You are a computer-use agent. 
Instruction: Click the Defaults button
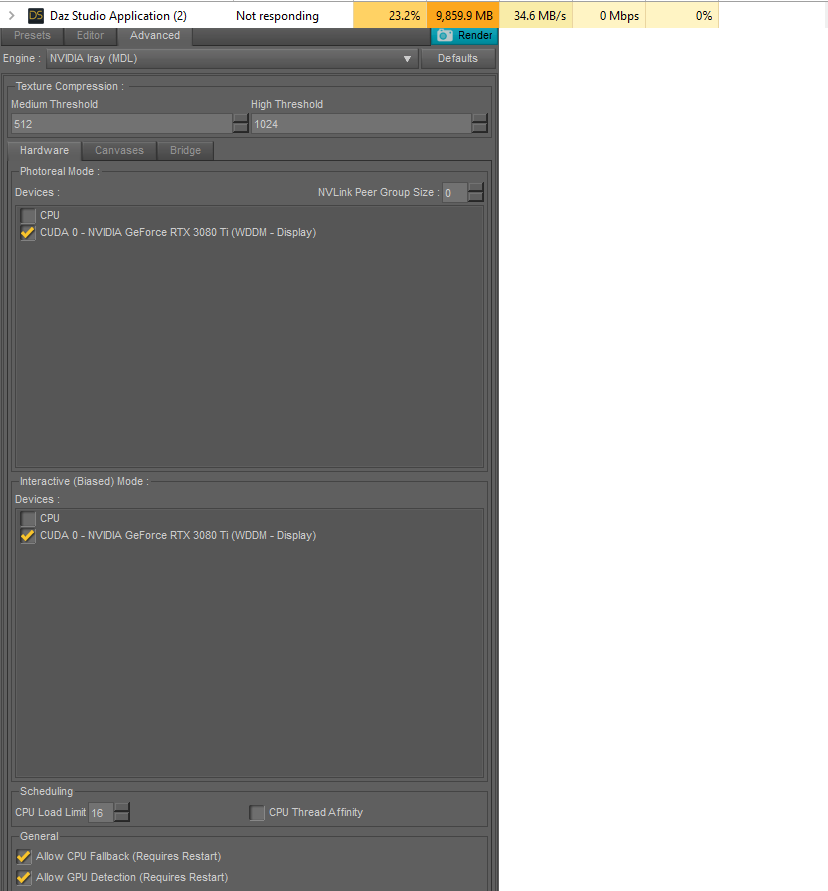(457, 59)
